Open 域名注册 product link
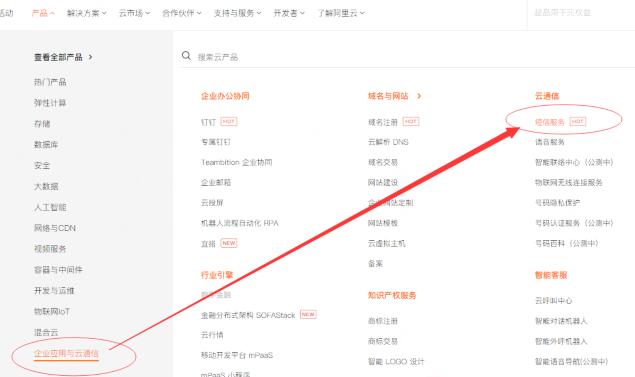635x377 pixels. [383, 122]
